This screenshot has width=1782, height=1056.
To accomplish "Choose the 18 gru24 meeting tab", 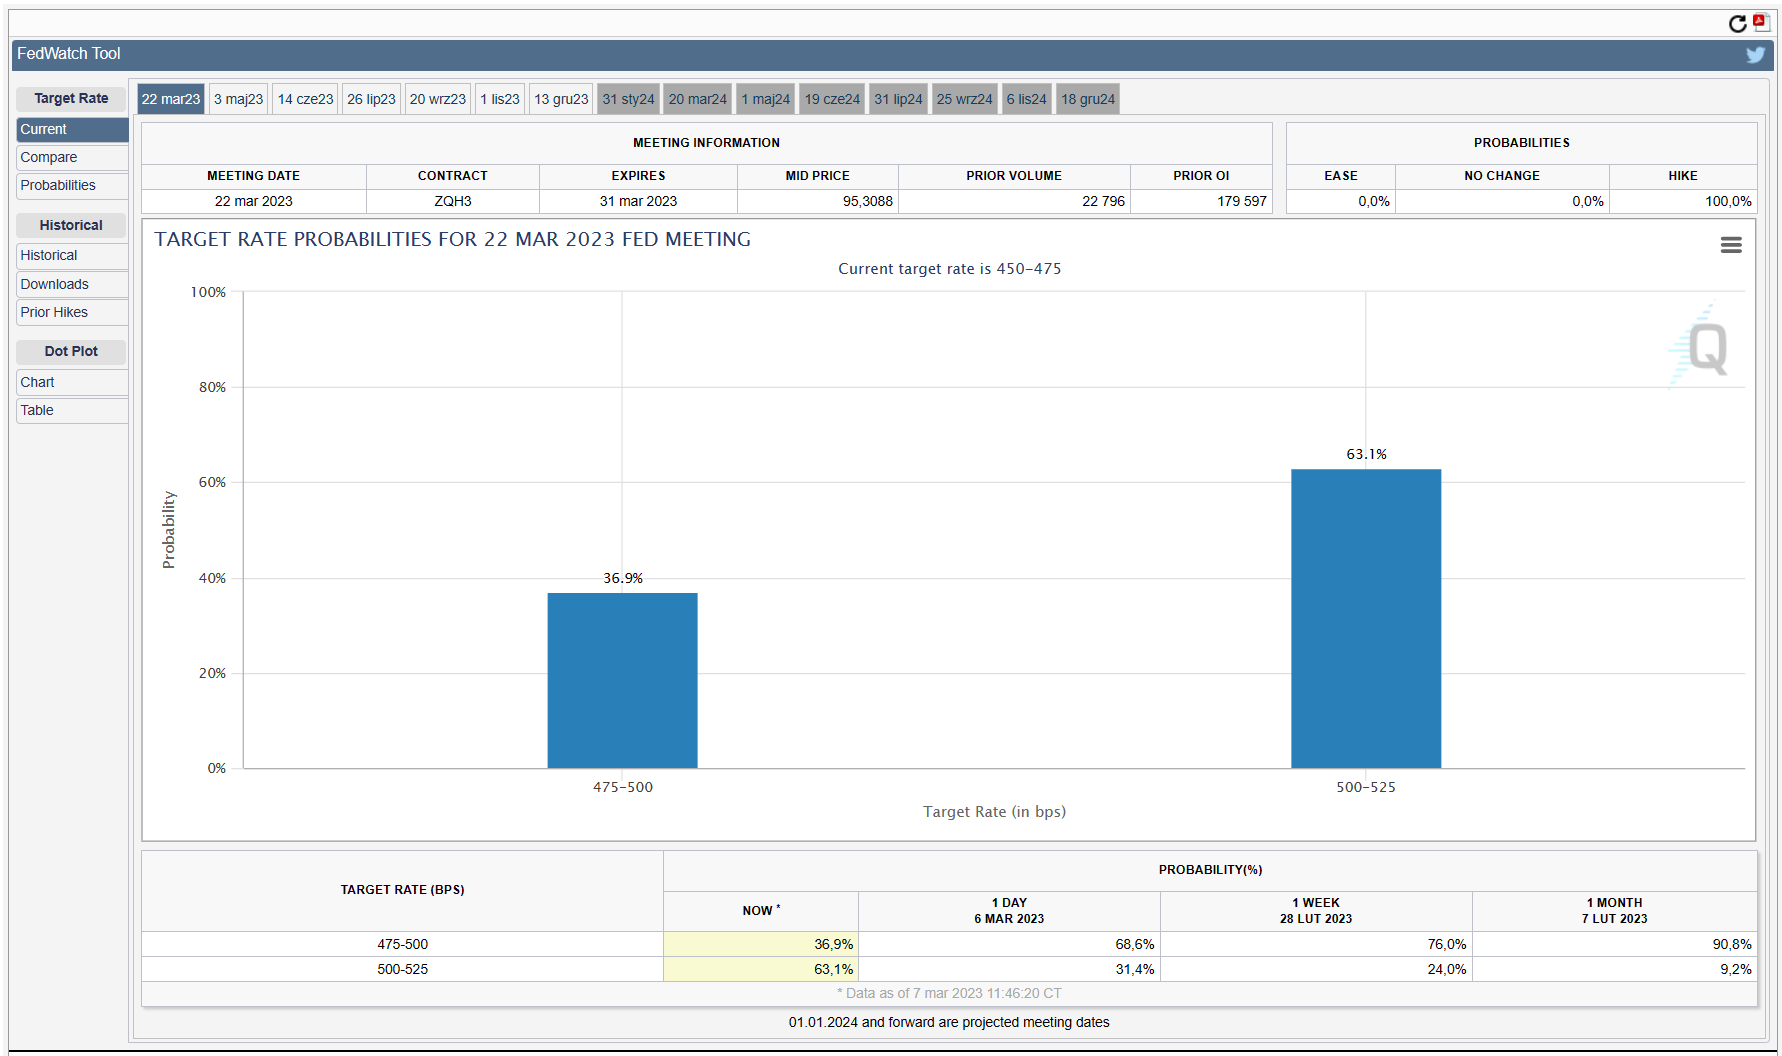I will tap(1088, 99).
